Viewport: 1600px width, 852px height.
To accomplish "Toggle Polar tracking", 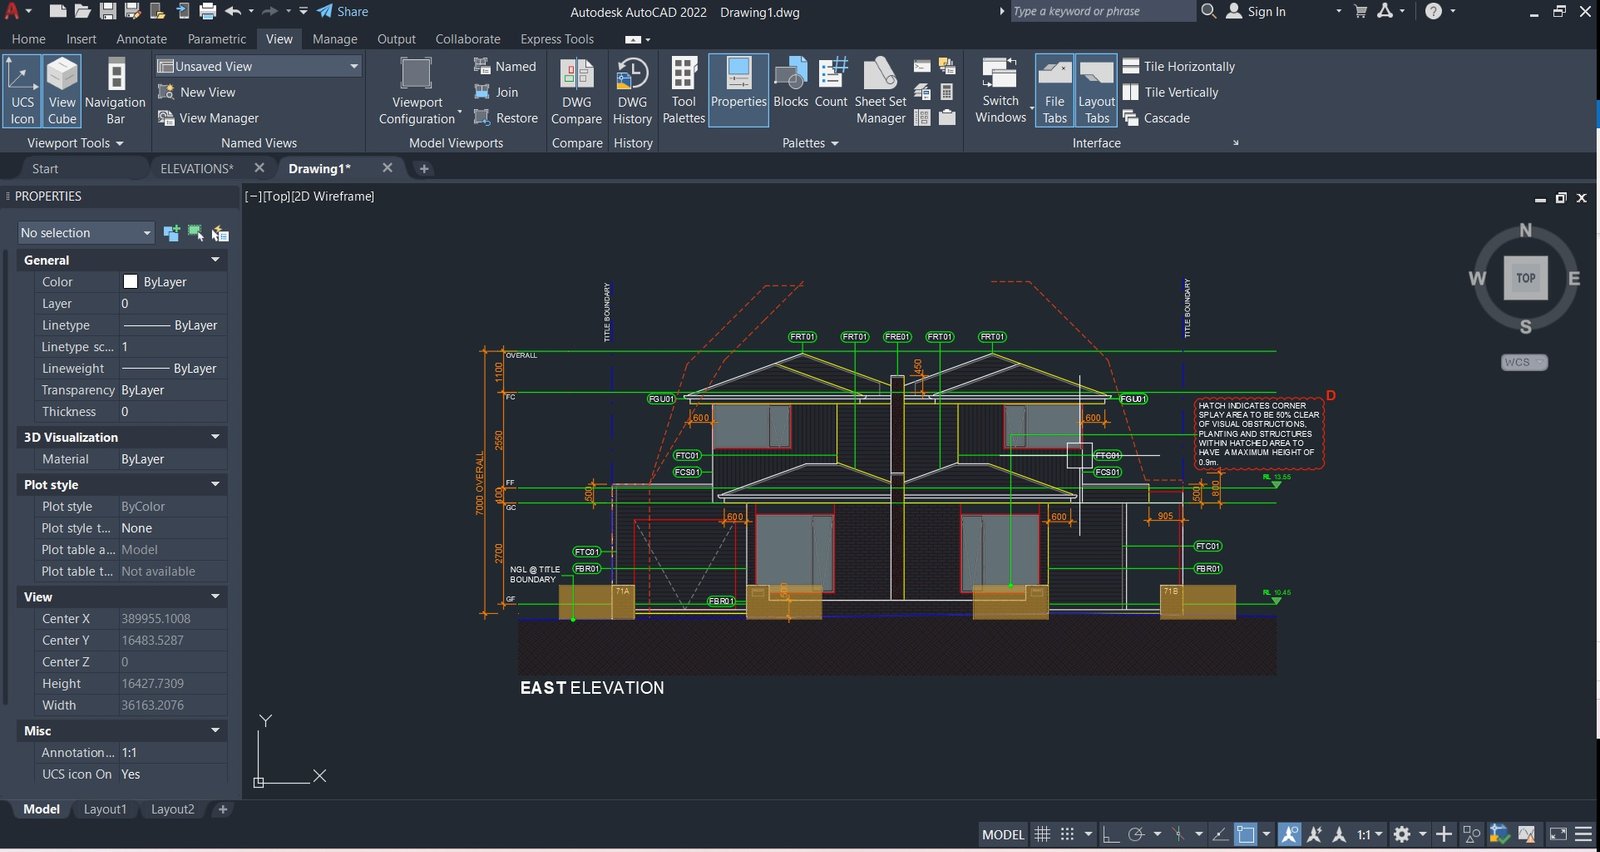I will pos(1136,834).
